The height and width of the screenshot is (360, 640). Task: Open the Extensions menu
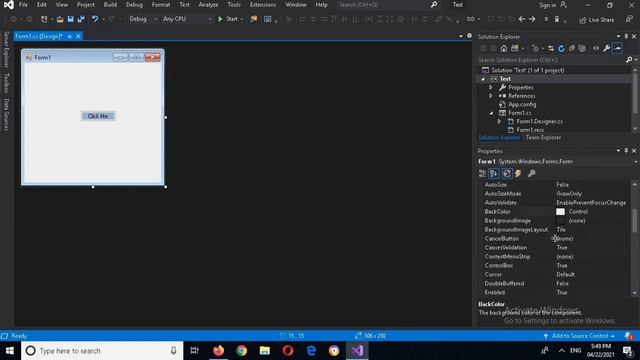(x=263, y=5)
